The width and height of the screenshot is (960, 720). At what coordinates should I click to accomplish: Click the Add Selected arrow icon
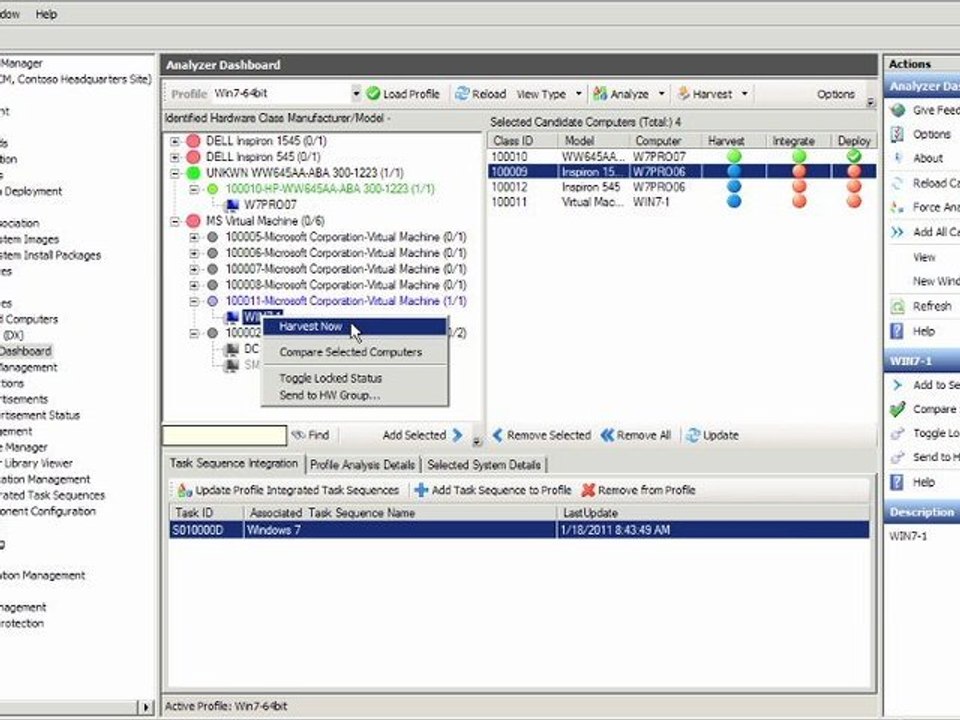click(457, 435)
